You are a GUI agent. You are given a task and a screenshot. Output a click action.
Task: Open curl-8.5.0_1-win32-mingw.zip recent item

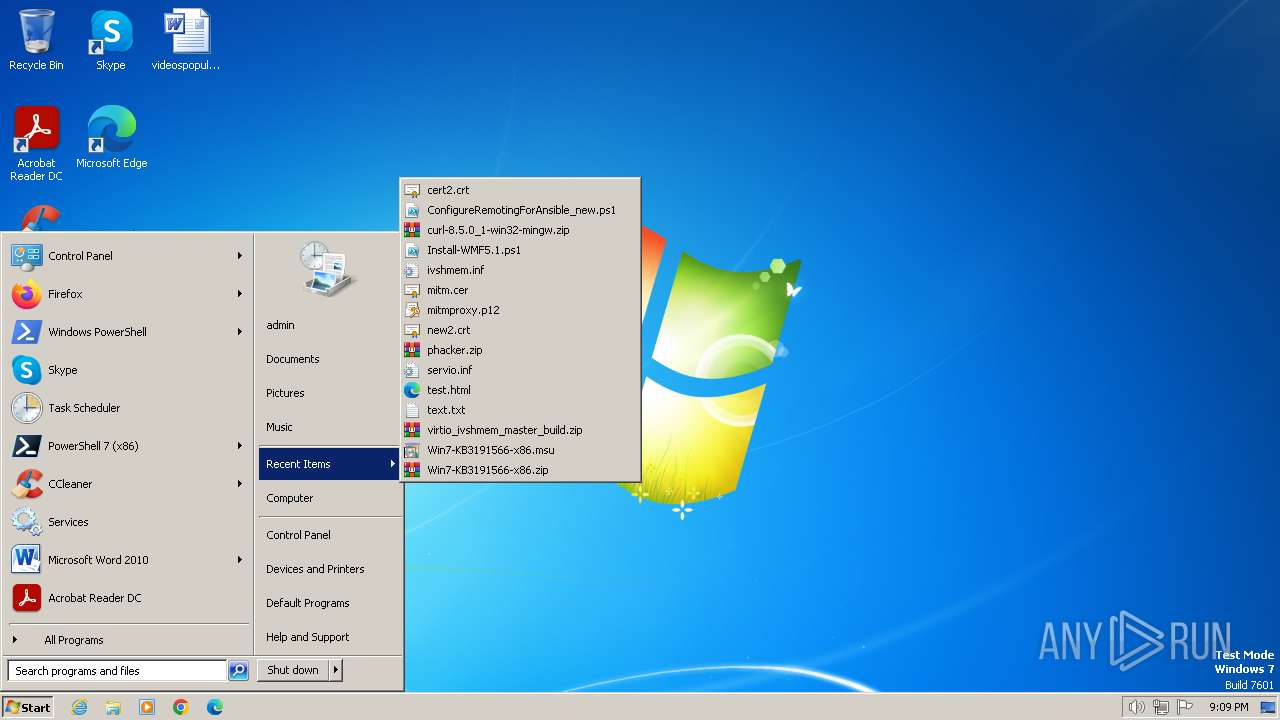[519, 230]
